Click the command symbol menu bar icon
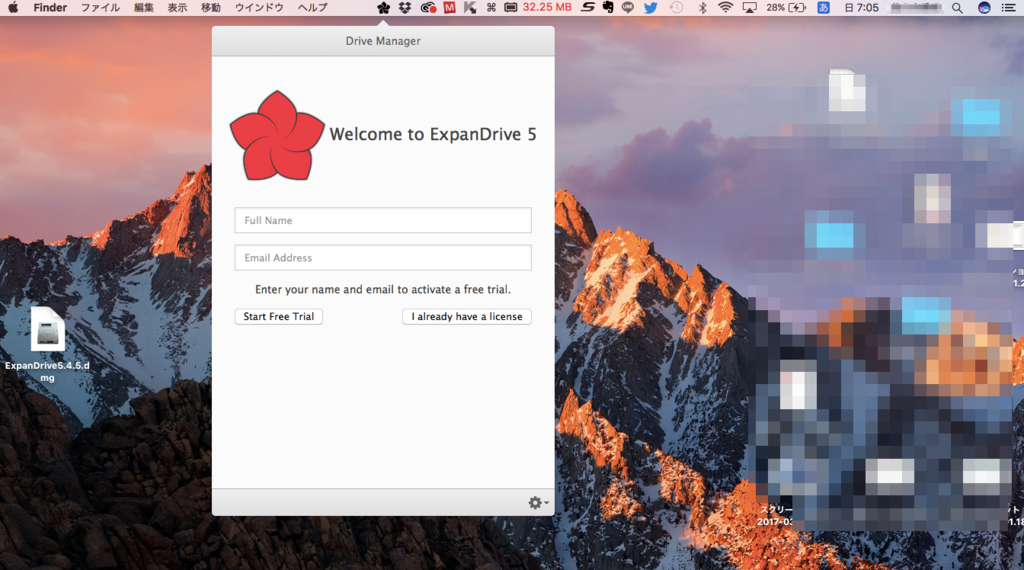The image size is (1024, 570). tap(491, 8)
